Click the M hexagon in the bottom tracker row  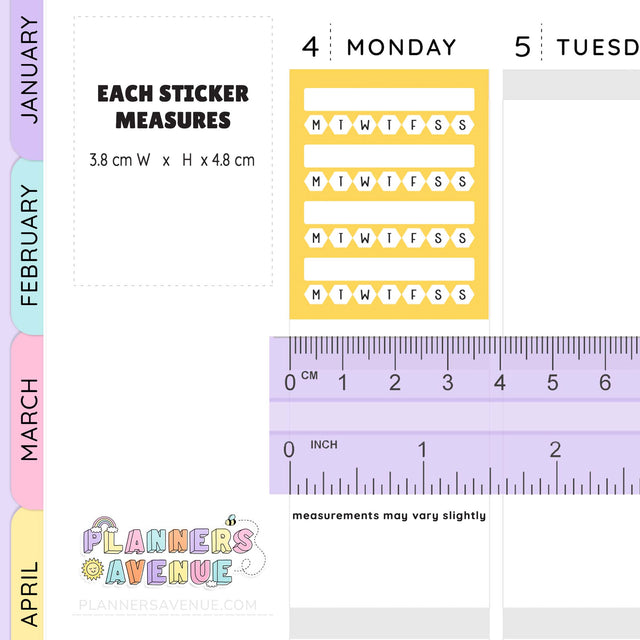coord(317,294)
